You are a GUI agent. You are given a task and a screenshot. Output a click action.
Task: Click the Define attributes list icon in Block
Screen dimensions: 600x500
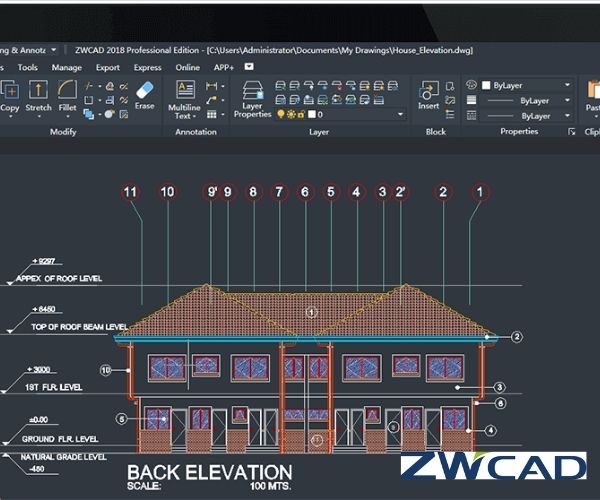450,114
